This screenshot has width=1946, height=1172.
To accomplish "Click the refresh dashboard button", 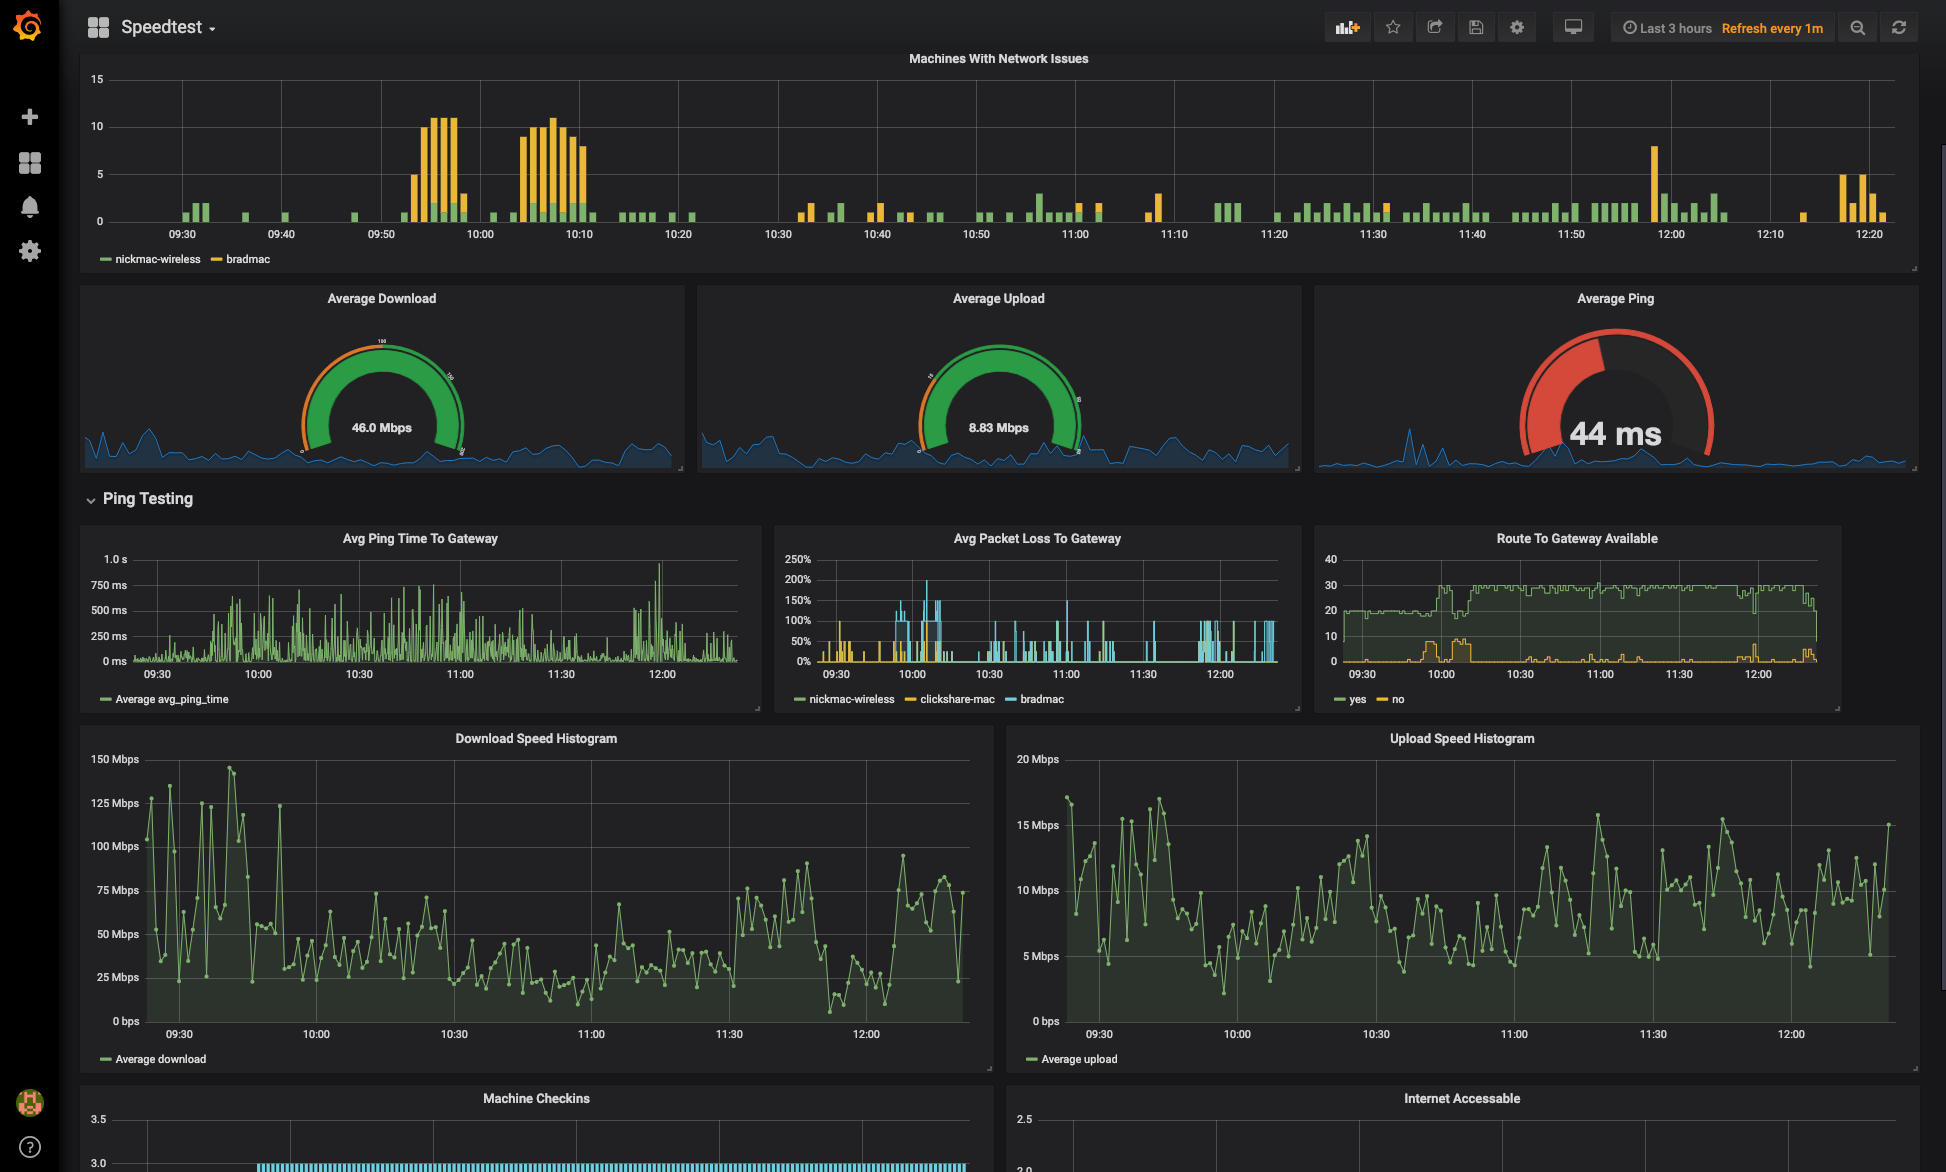I will coord(1898,28).
